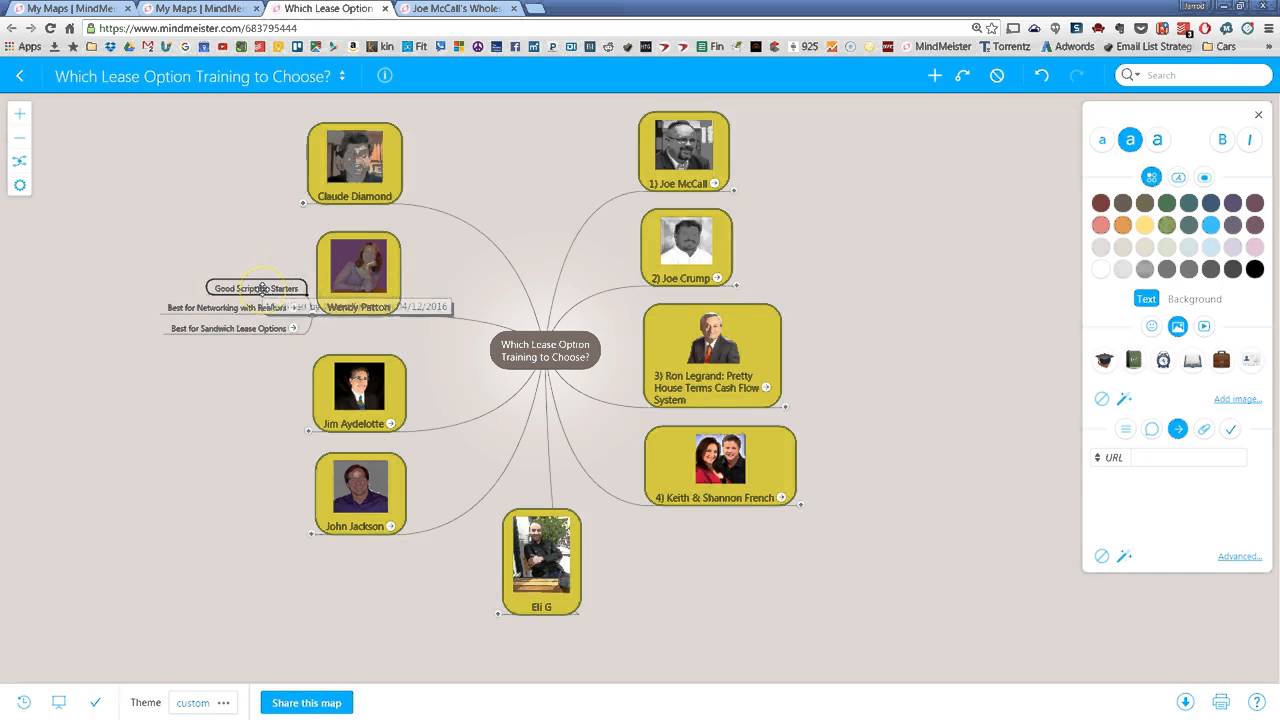Select the color palette style icon

pyautogui.click(x=1152, y=177)
